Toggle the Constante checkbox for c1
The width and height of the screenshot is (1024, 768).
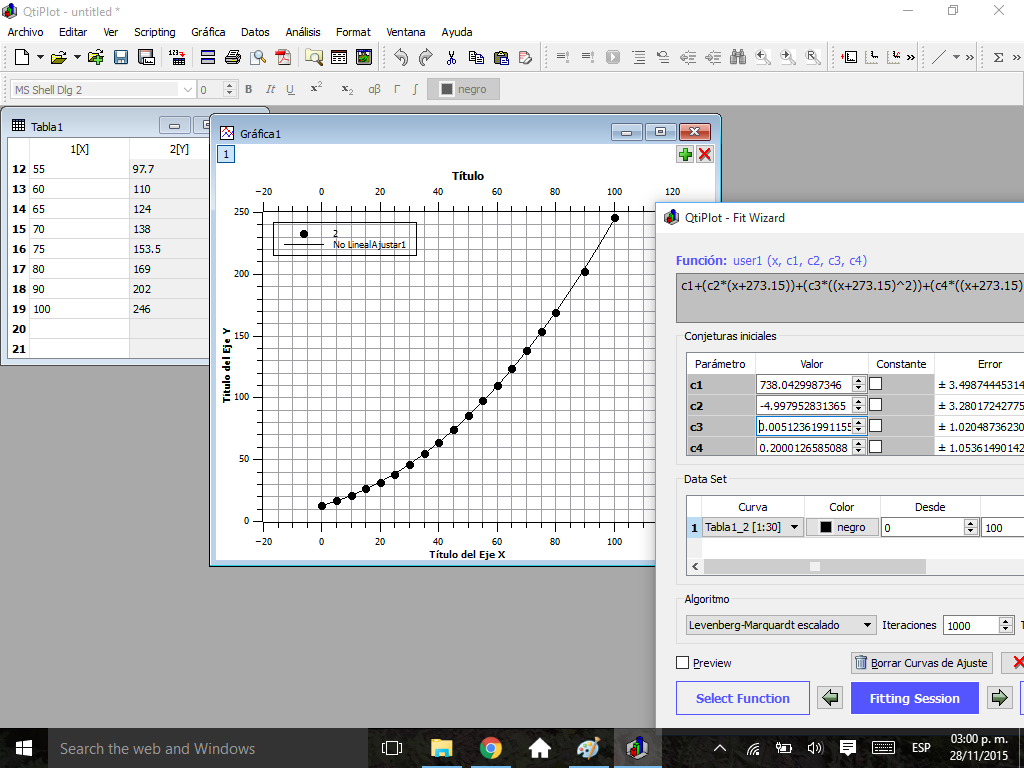pyautogui.click(x=876, y=384)
